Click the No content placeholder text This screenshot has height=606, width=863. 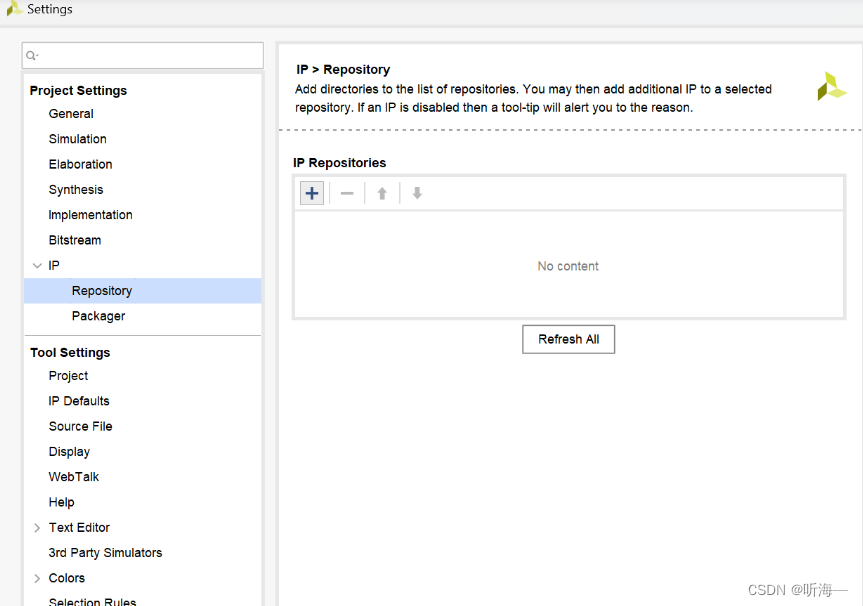pyautogui.click(x=568, y=266)
